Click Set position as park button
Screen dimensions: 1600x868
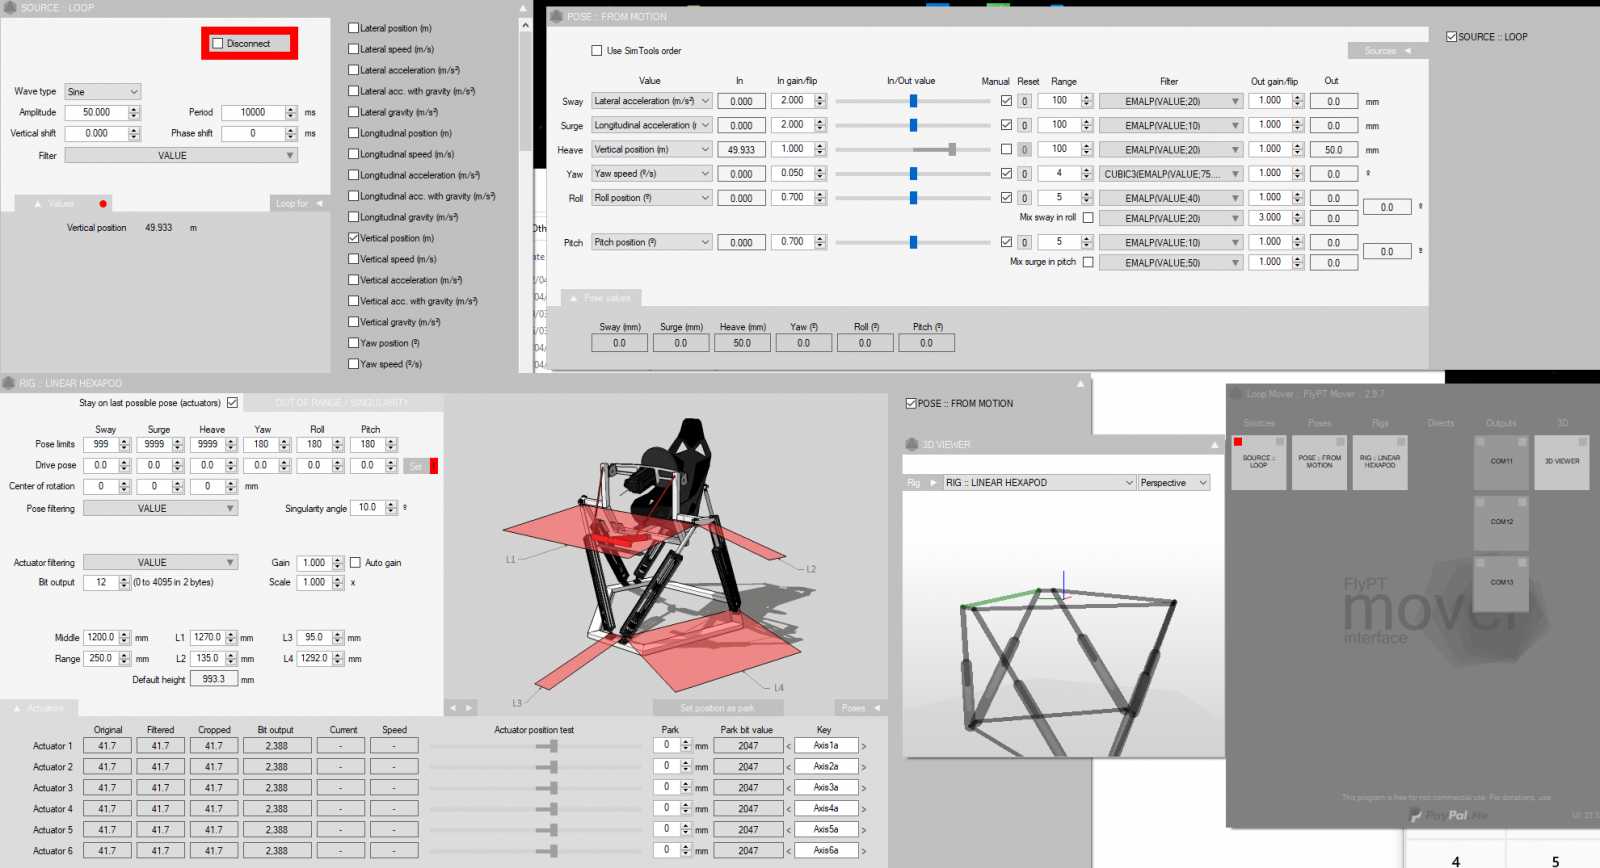[717, 708]
